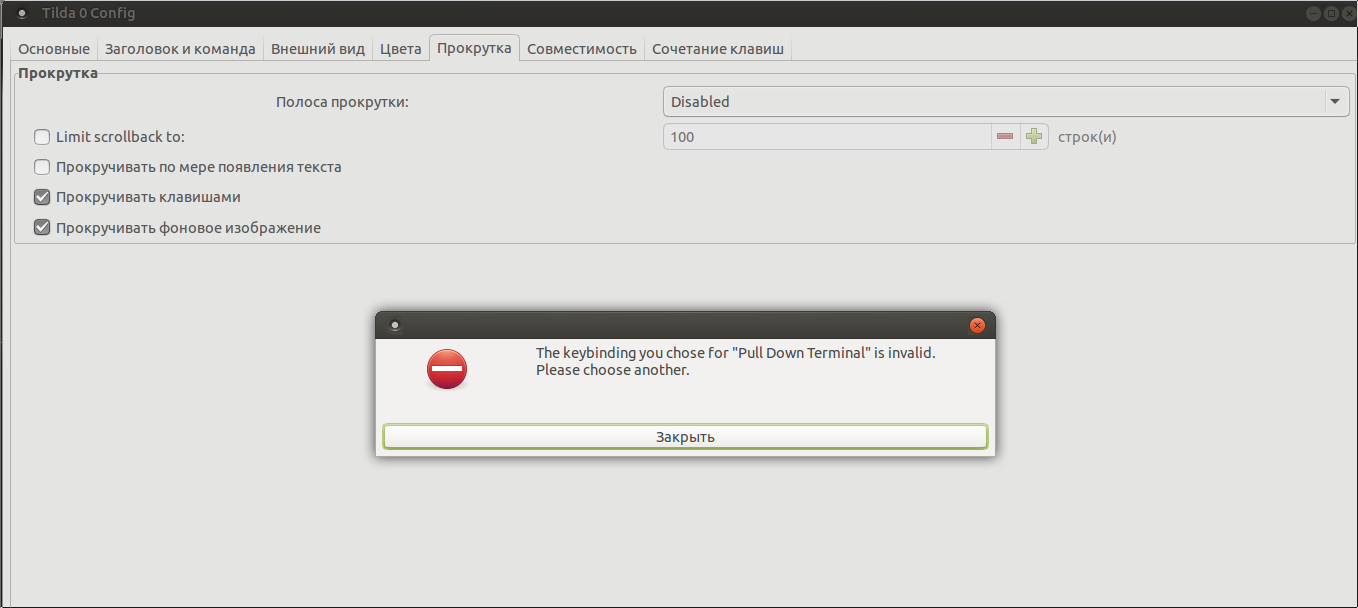Maximize the Tilda 0 Config window

click(x=1331, y=14)
